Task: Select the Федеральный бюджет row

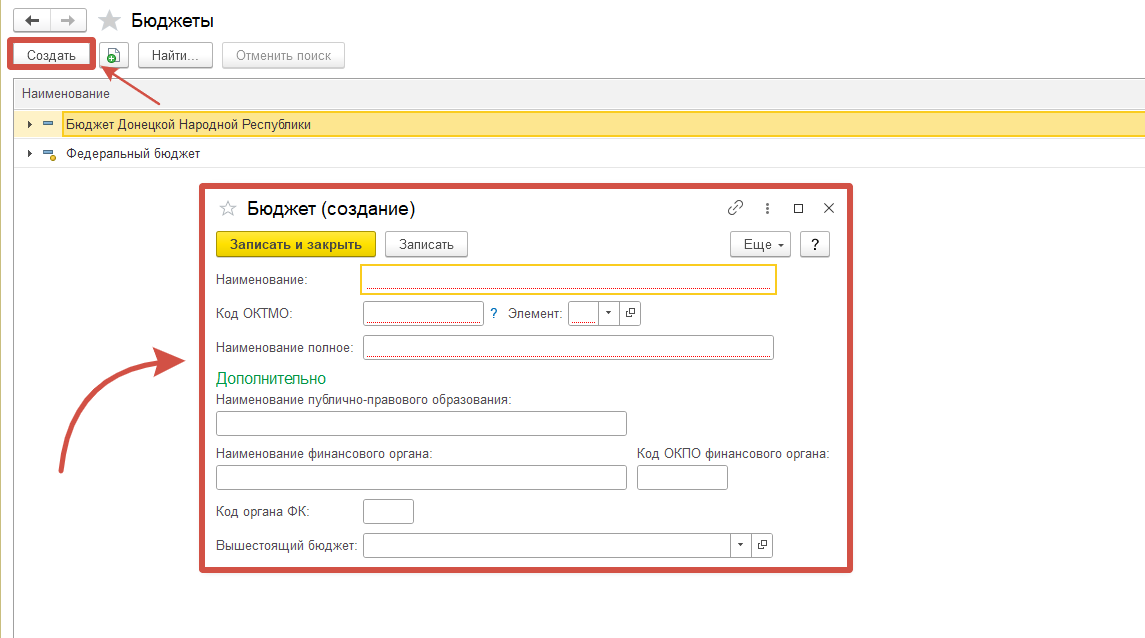Action: point(579,154)
